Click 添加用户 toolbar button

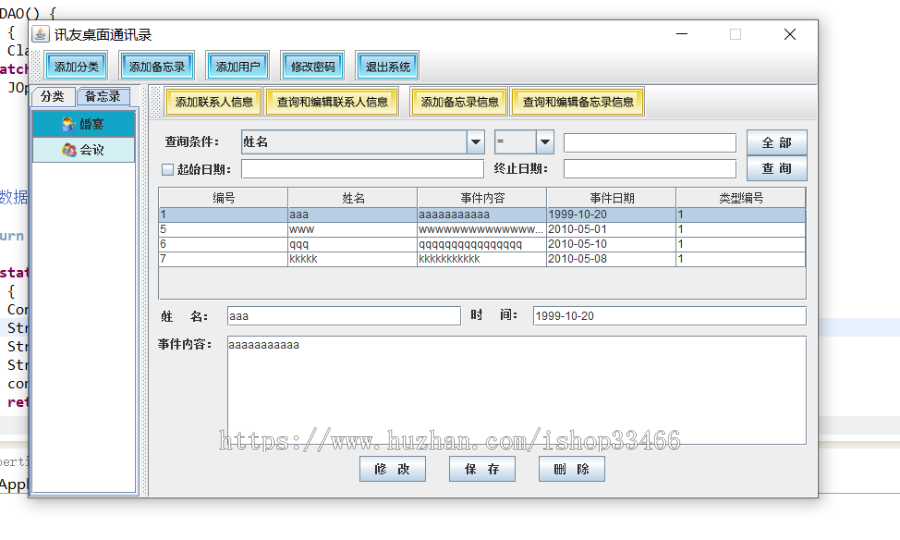[x=238, y=67]
